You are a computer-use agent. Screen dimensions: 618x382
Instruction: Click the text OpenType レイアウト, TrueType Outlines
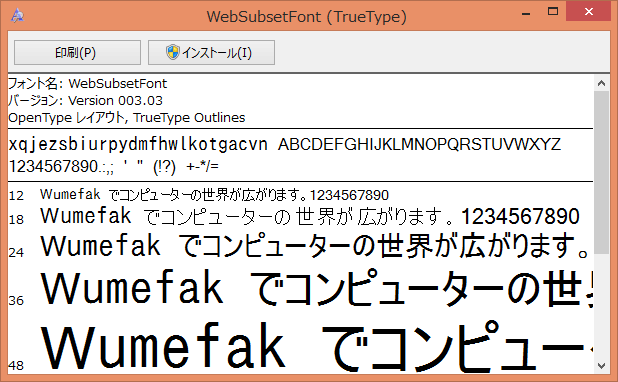[127, 118]
